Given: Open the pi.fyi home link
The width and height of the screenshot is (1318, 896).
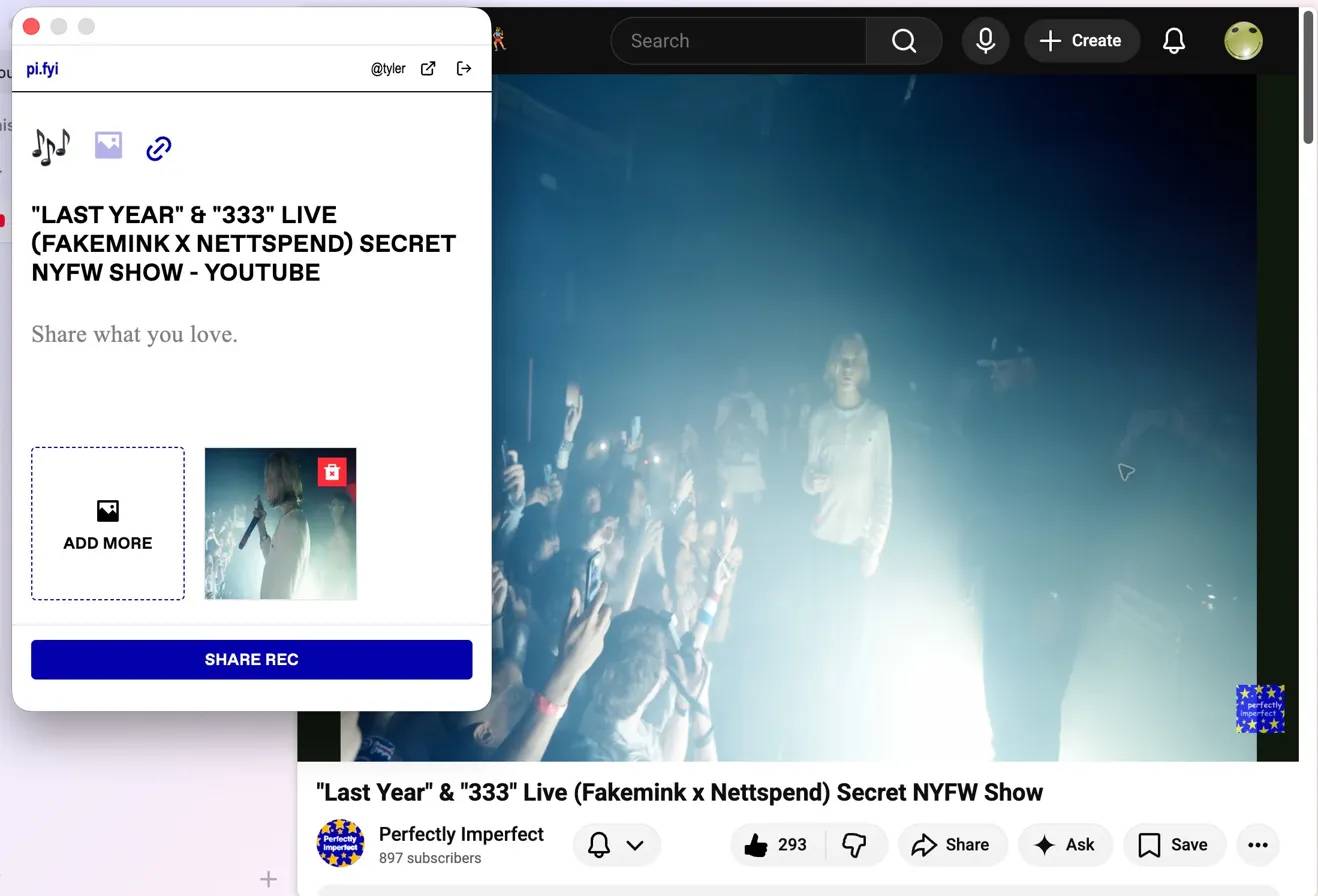Looking at the screenshot, I should coord(42,69).
